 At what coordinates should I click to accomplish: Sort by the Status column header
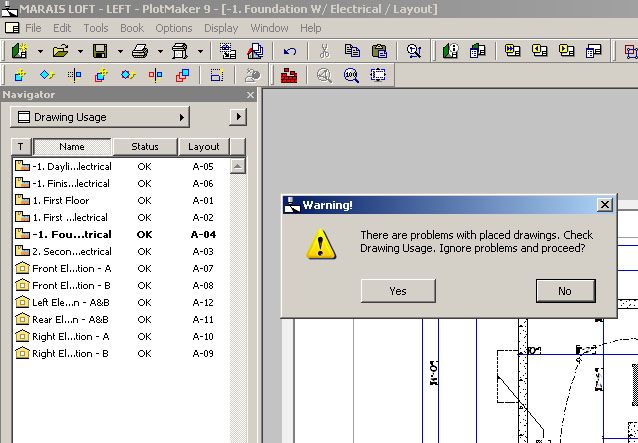145,147
